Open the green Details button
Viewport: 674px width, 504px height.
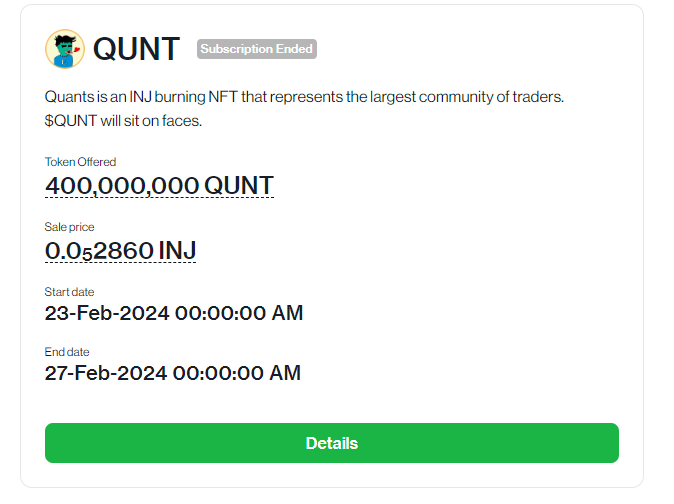point(331,443)
